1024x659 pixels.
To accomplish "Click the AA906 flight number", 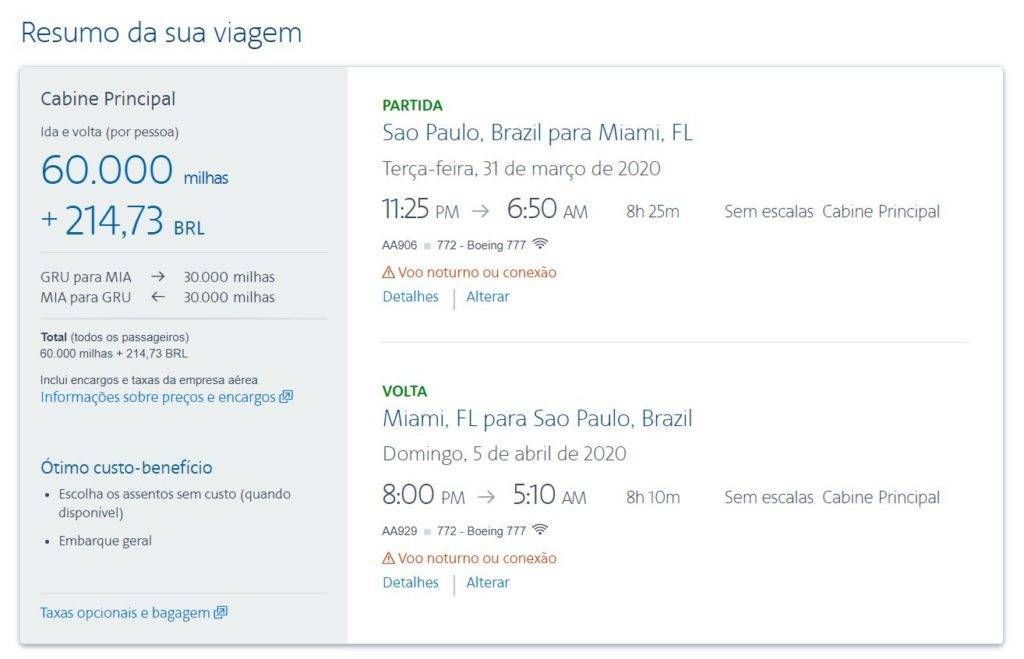I will (399, 246).
